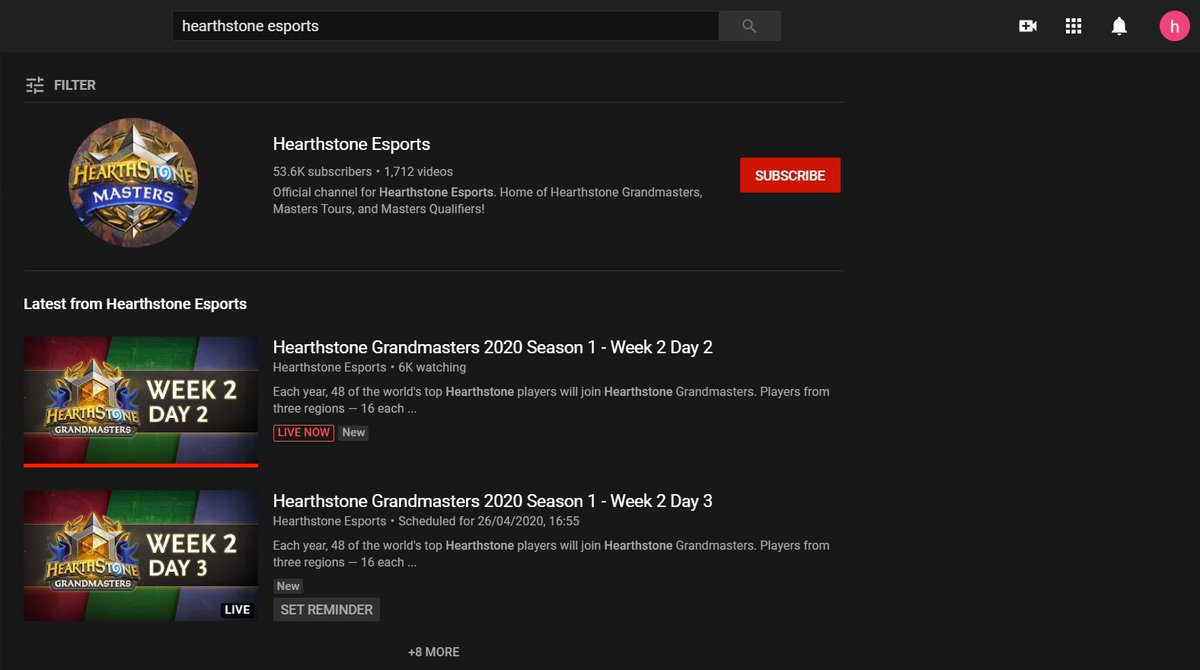Click the Official channel description text
Screen dimensions: 1200x670
[488, 201]
